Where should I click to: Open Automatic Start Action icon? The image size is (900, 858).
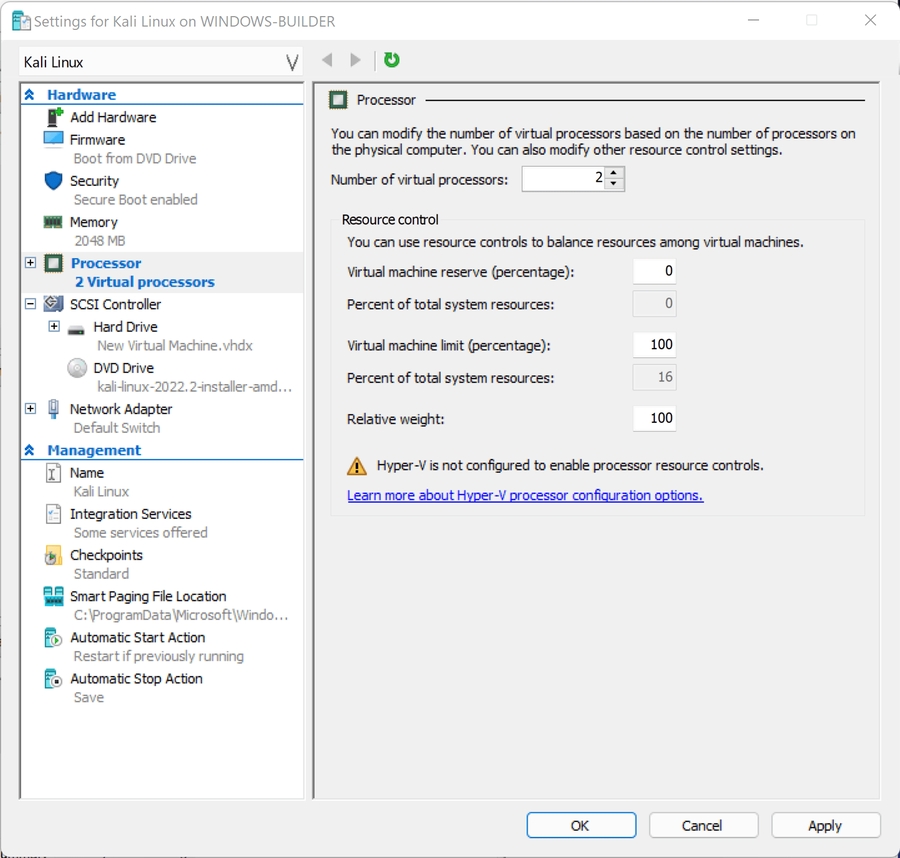tap(54, 637)
